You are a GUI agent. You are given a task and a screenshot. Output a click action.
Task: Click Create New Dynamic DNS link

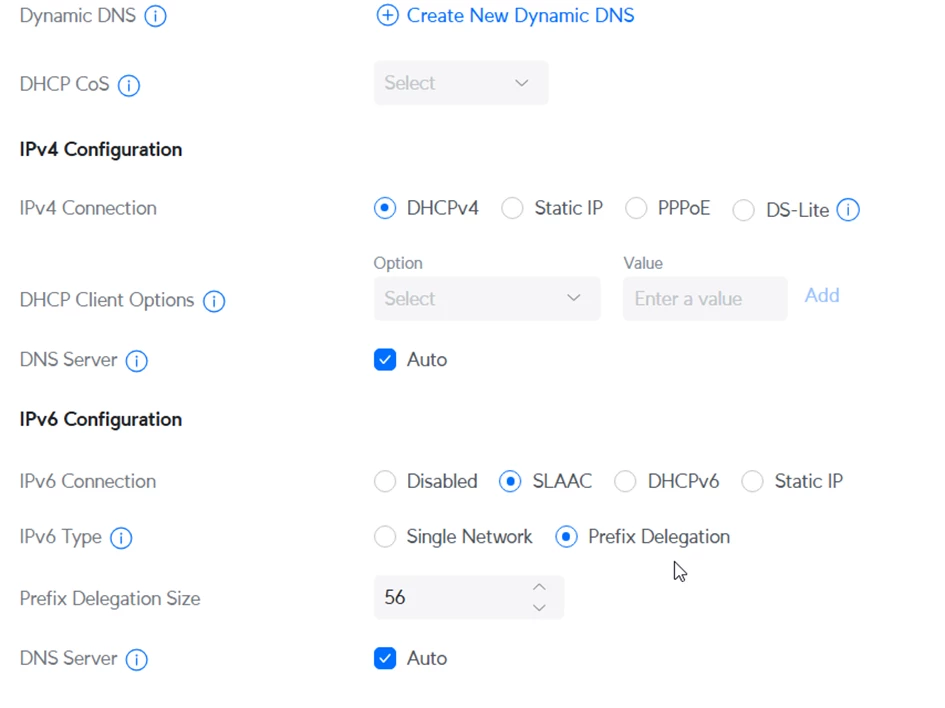pyautogui.click(x=520, y=16)
